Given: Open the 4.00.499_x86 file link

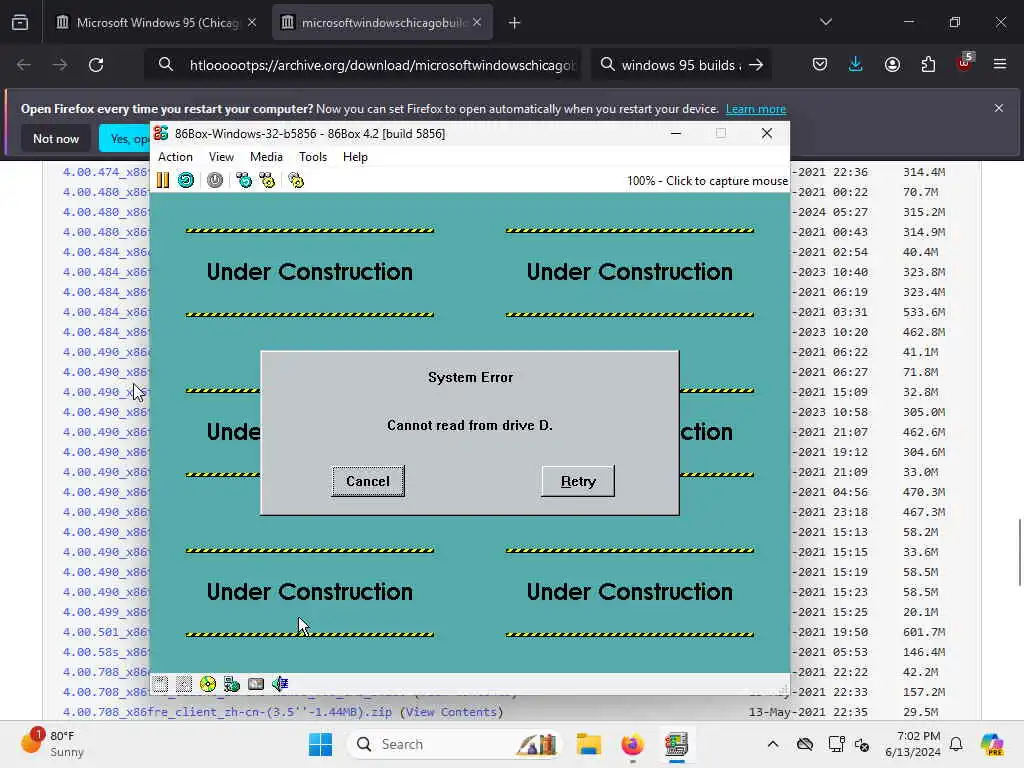Looking at the screenshot, I should (x=106, y=612).
